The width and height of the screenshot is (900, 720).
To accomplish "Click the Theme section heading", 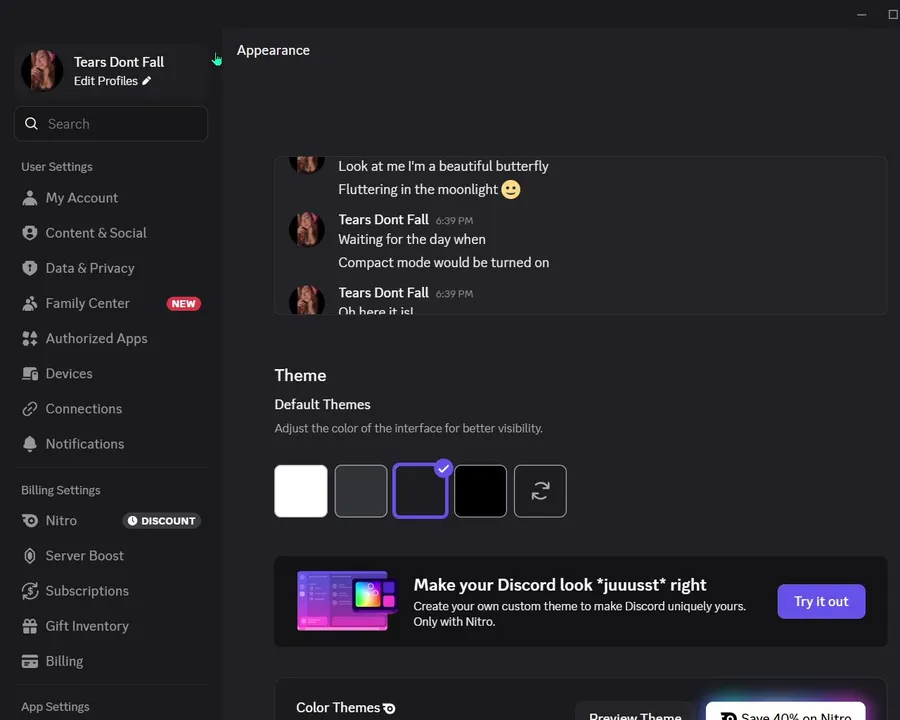I will pyautogui.click(x=300, y=375).
